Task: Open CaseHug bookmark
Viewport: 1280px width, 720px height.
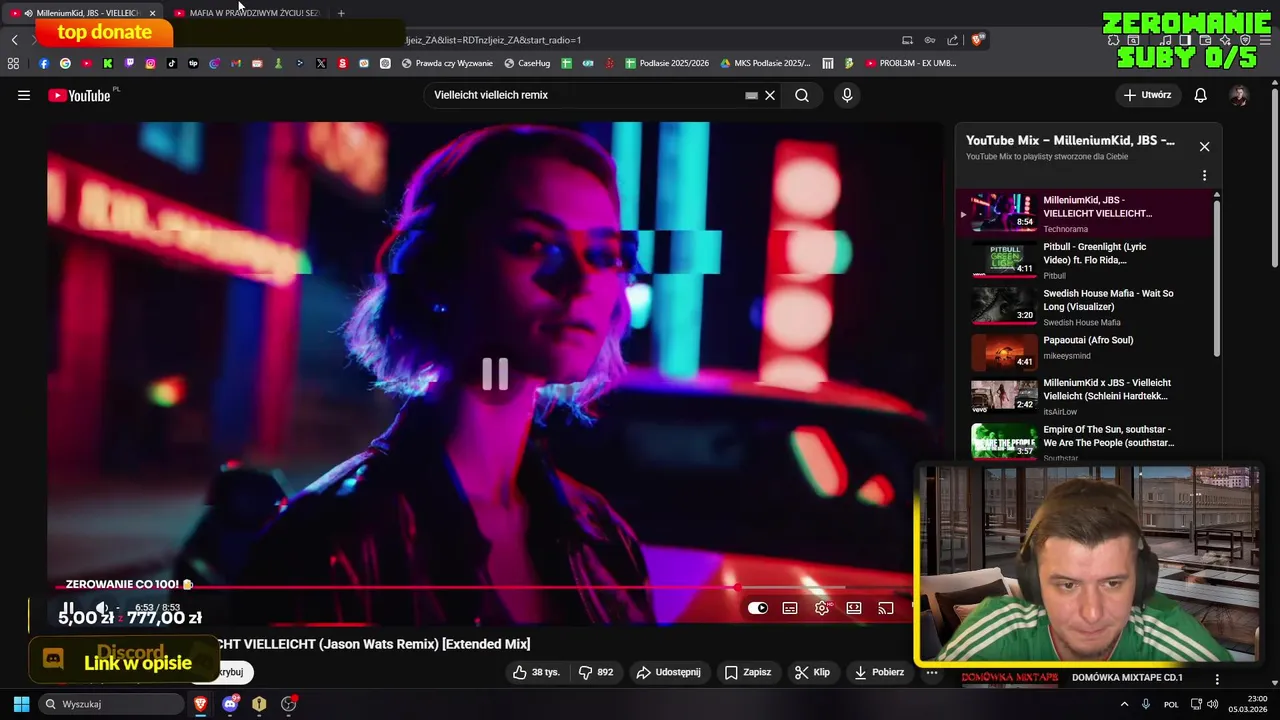Action: (x=527, y=63)
